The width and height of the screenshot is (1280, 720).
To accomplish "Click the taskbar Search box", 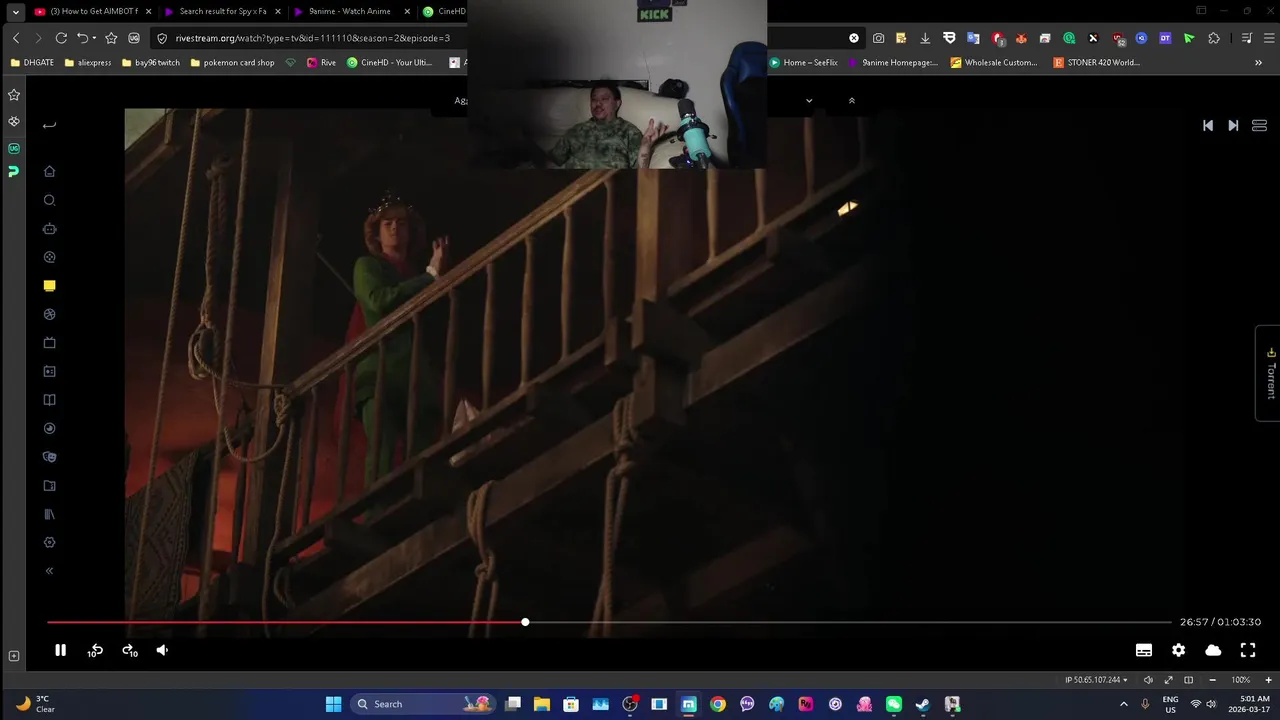I will click(x=424, y=704).
